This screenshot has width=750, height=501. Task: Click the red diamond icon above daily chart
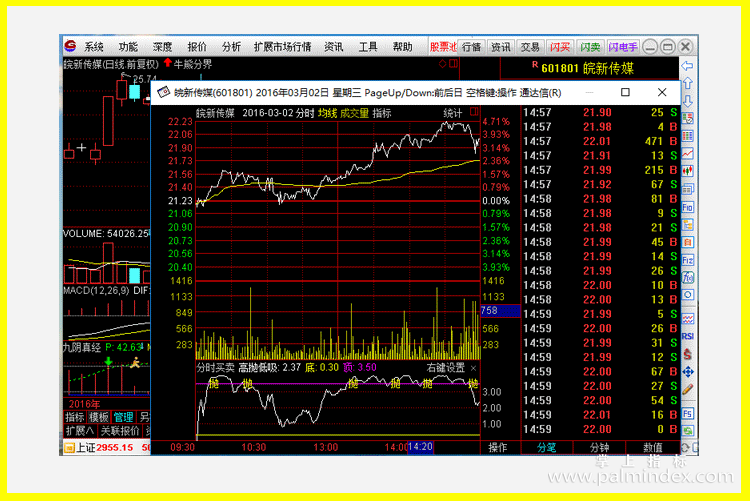click(x=442, y=64)
